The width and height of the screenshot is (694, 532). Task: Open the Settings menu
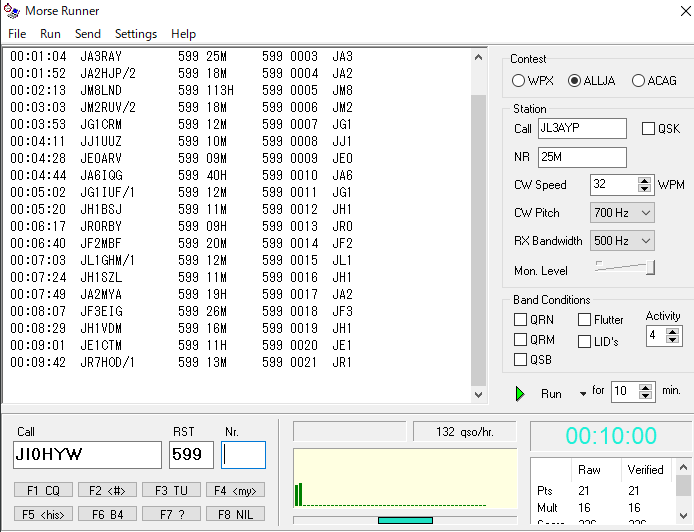point(135,34)
